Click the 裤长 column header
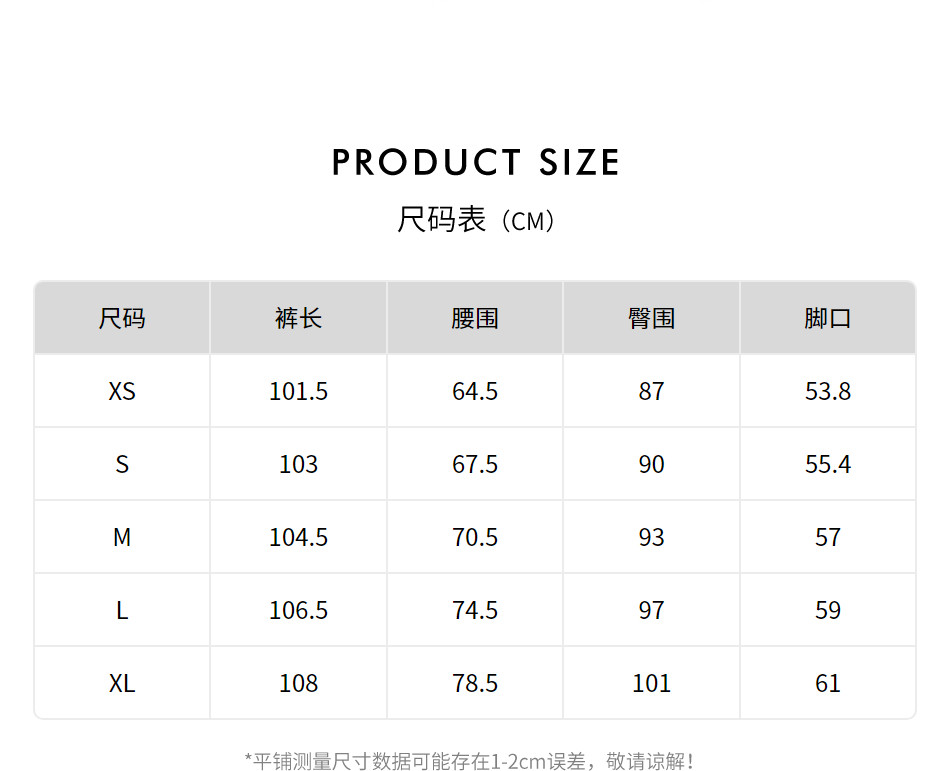The width and height of the screenshot is (950, 771). (x=298, y=318)
